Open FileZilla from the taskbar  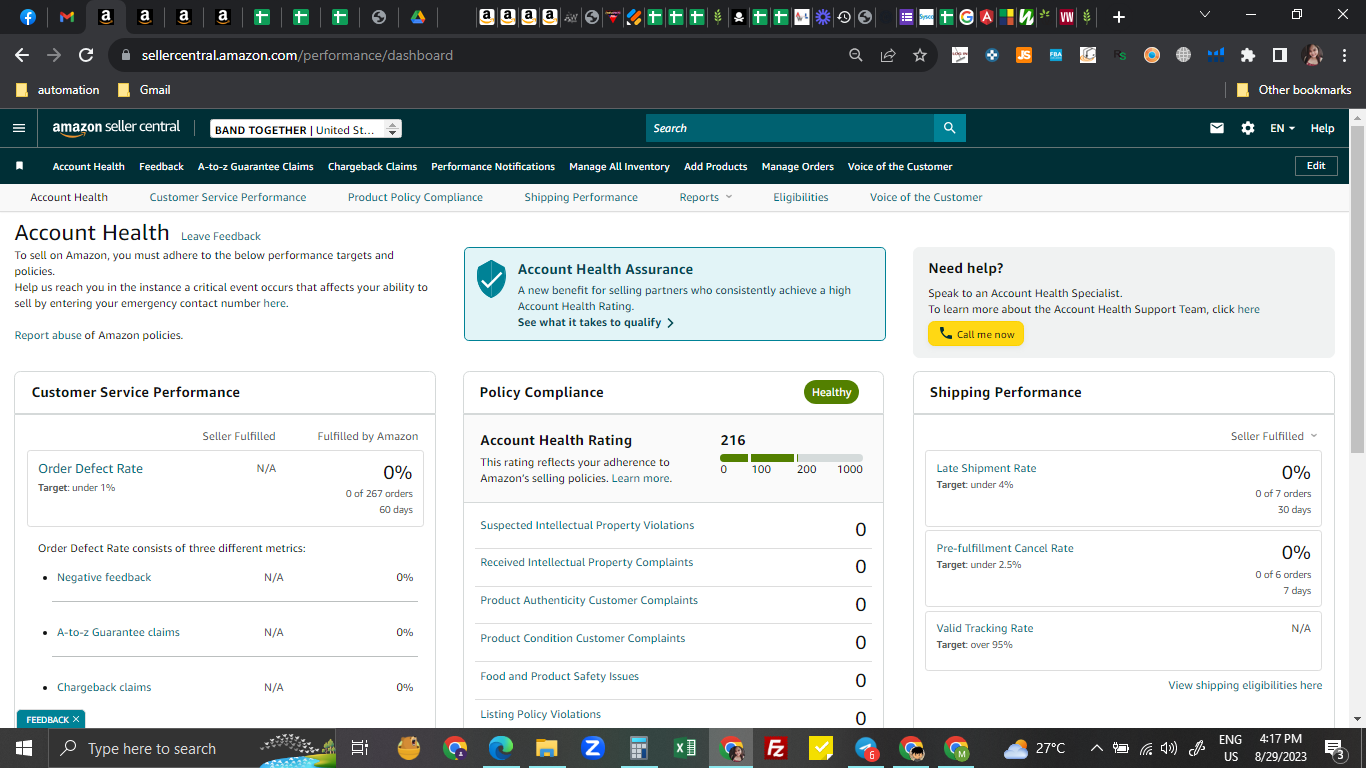(775, 748)
